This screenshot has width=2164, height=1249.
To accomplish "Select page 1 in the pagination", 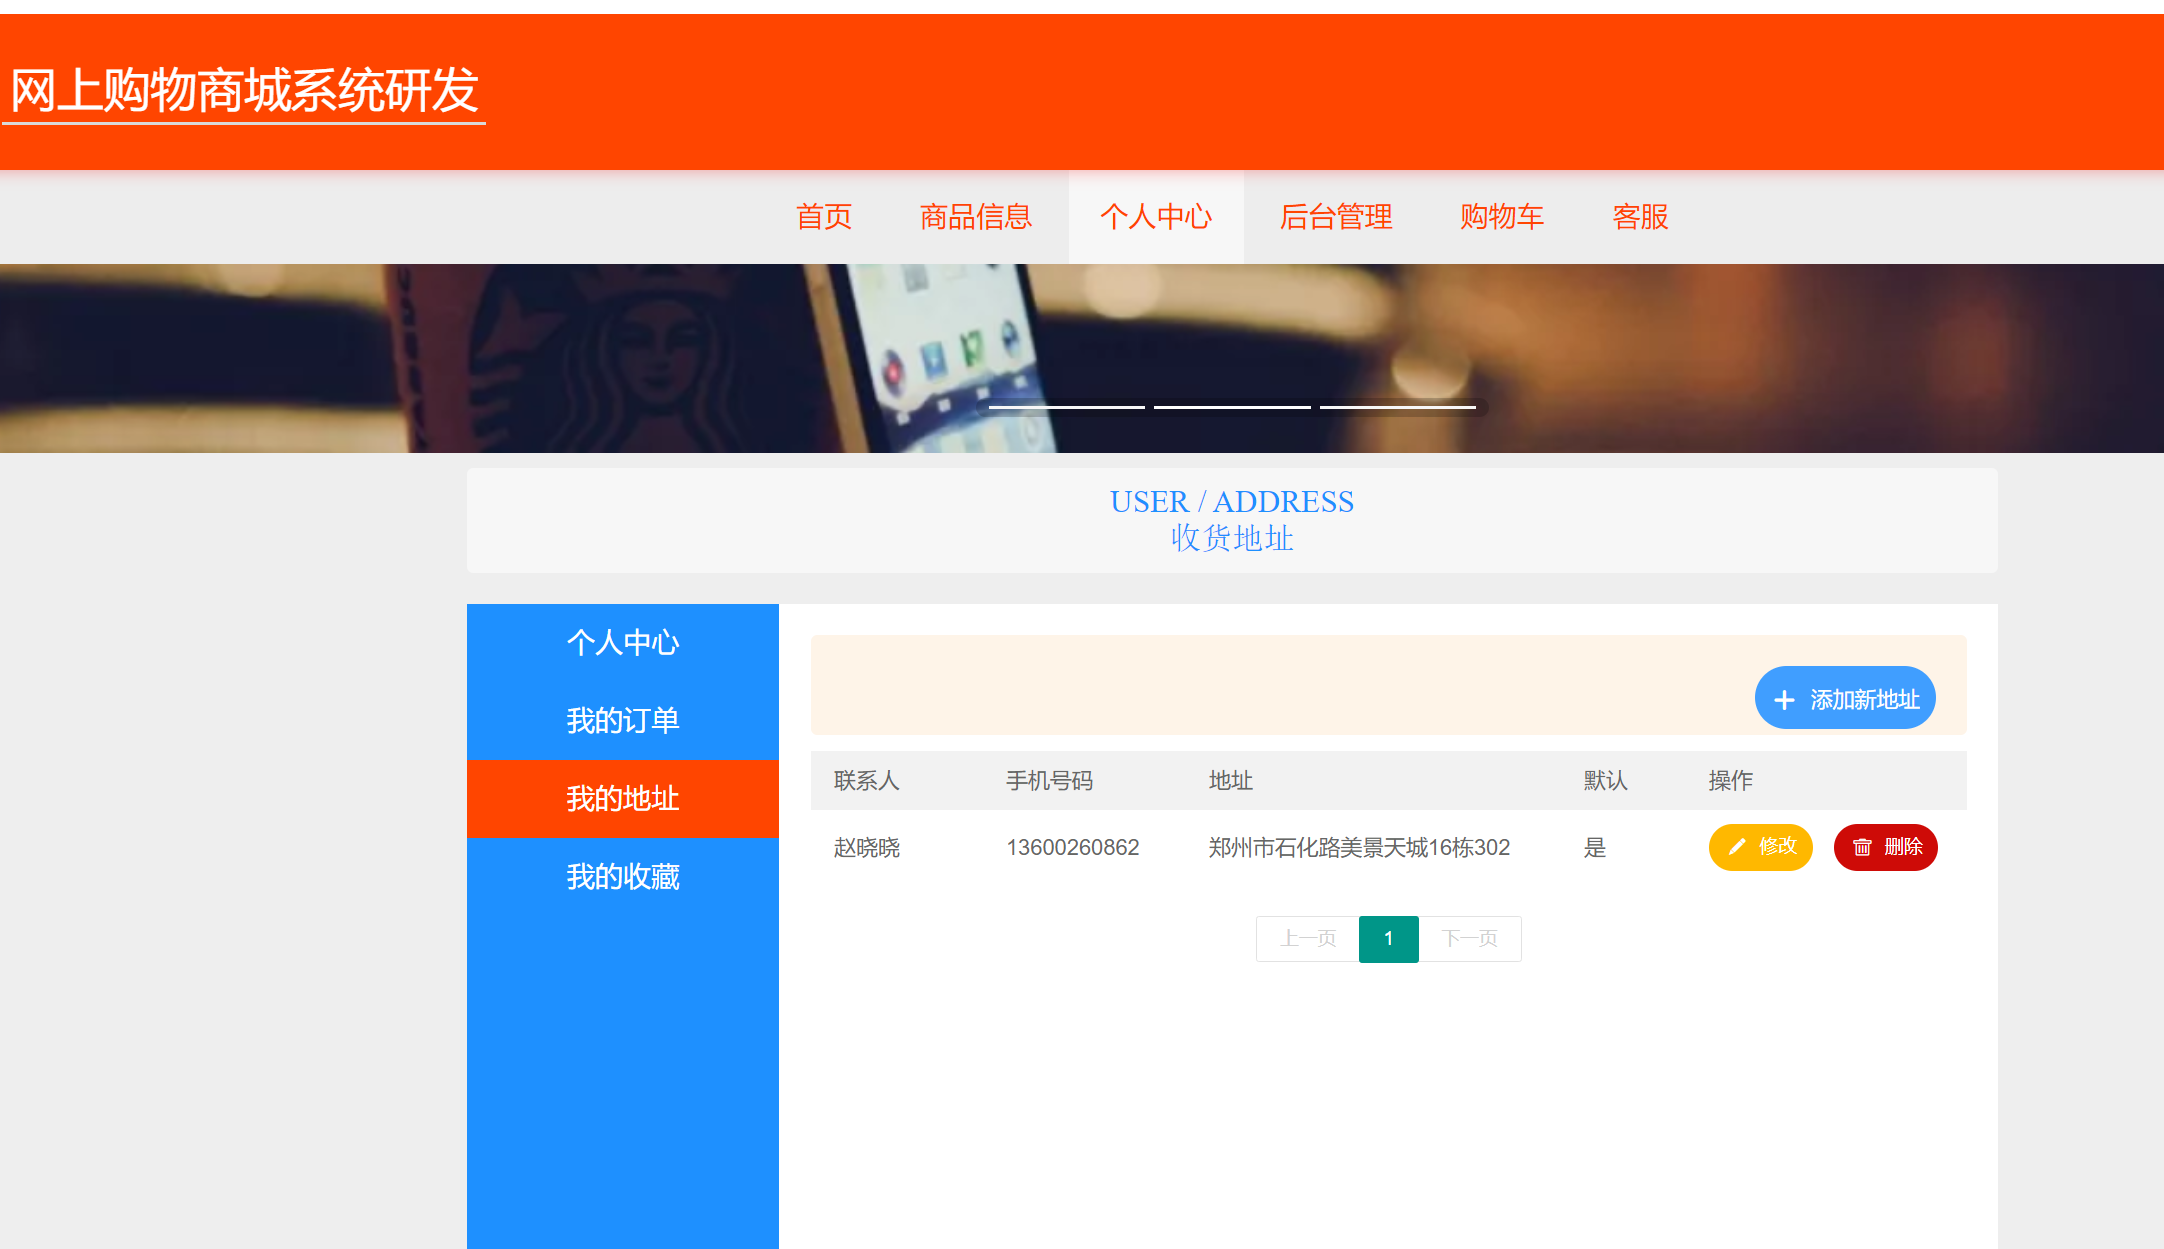I will (x=1388, y=938).
